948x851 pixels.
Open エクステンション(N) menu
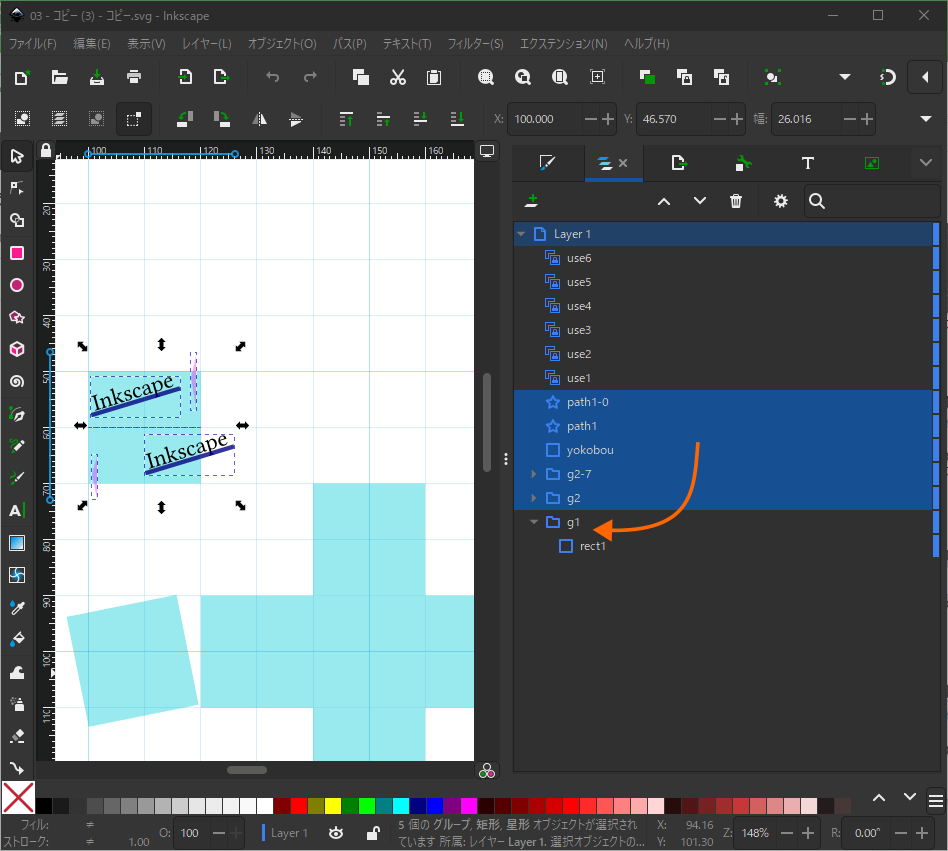[563, 44]
